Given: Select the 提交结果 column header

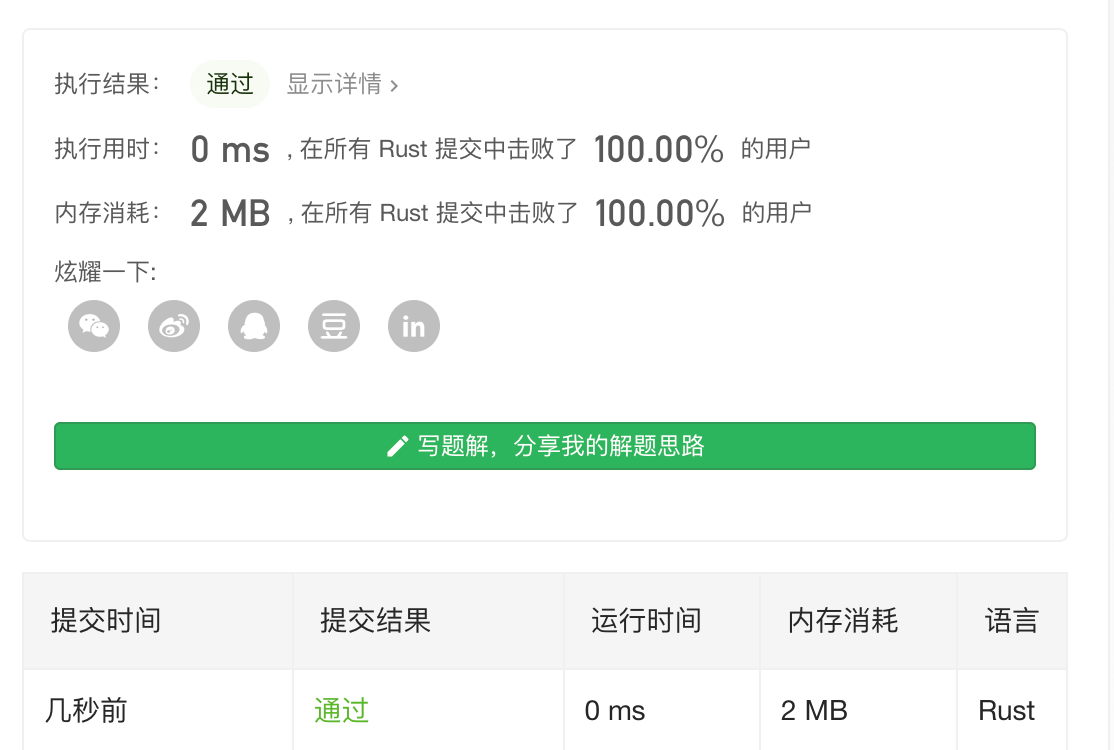Looking at the screenshot, I should [x=376, y=620].
